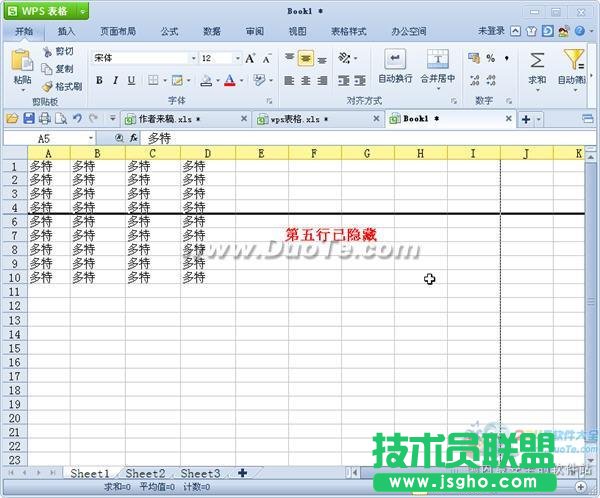This screenshot has height=498, width=600.
Task: Toggle the middle vertical align button
Action: [x=306, y=58]
